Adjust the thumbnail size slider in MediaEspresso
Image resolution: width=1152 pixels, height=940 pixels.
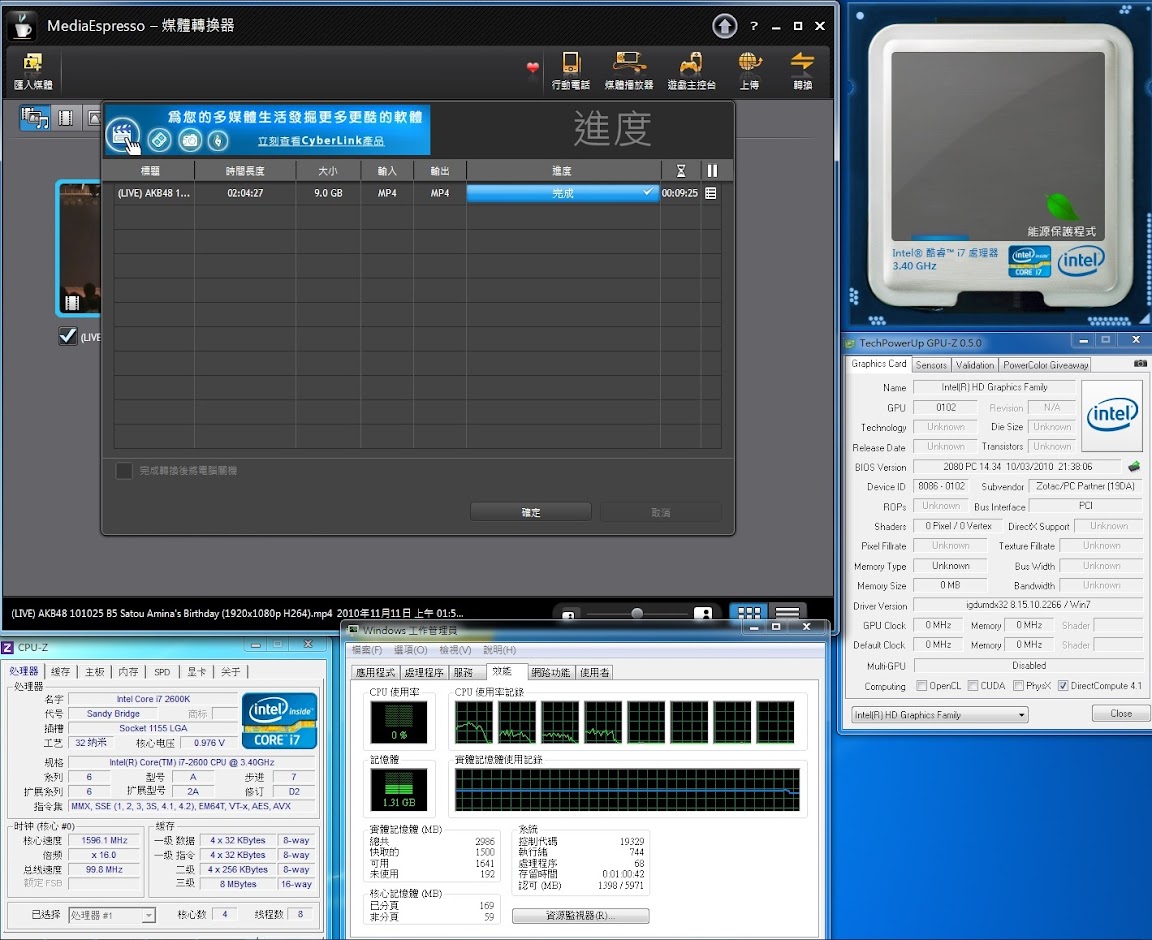click(636, 614)
